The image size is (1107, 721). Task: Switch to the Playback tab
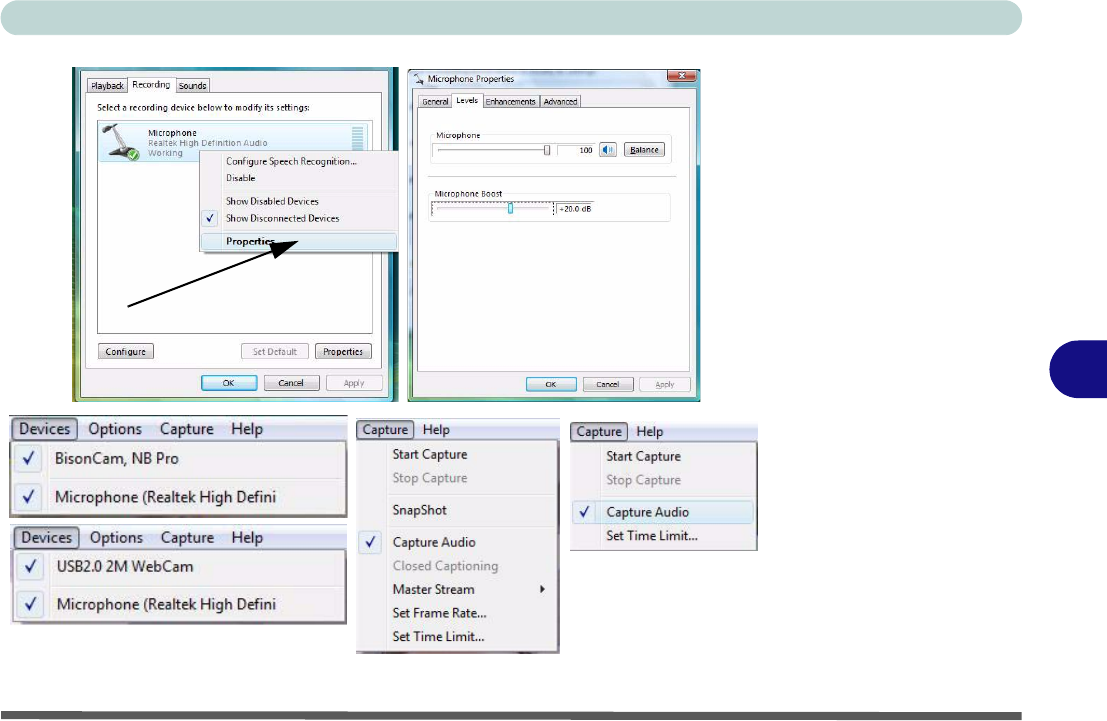pyautogui.click(x=107, y=85)
